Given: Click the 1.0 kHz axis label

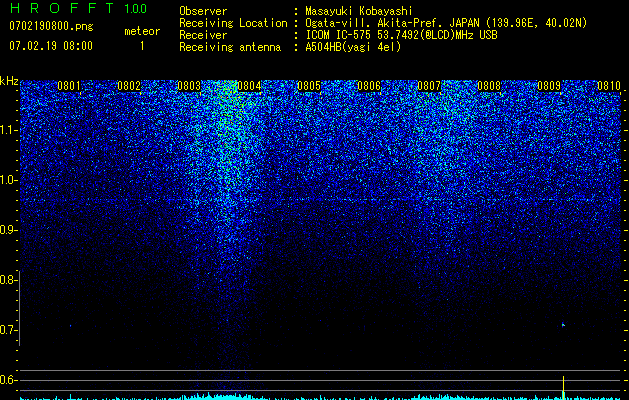Looking at the screenshot, I should (x=8, y=181).
